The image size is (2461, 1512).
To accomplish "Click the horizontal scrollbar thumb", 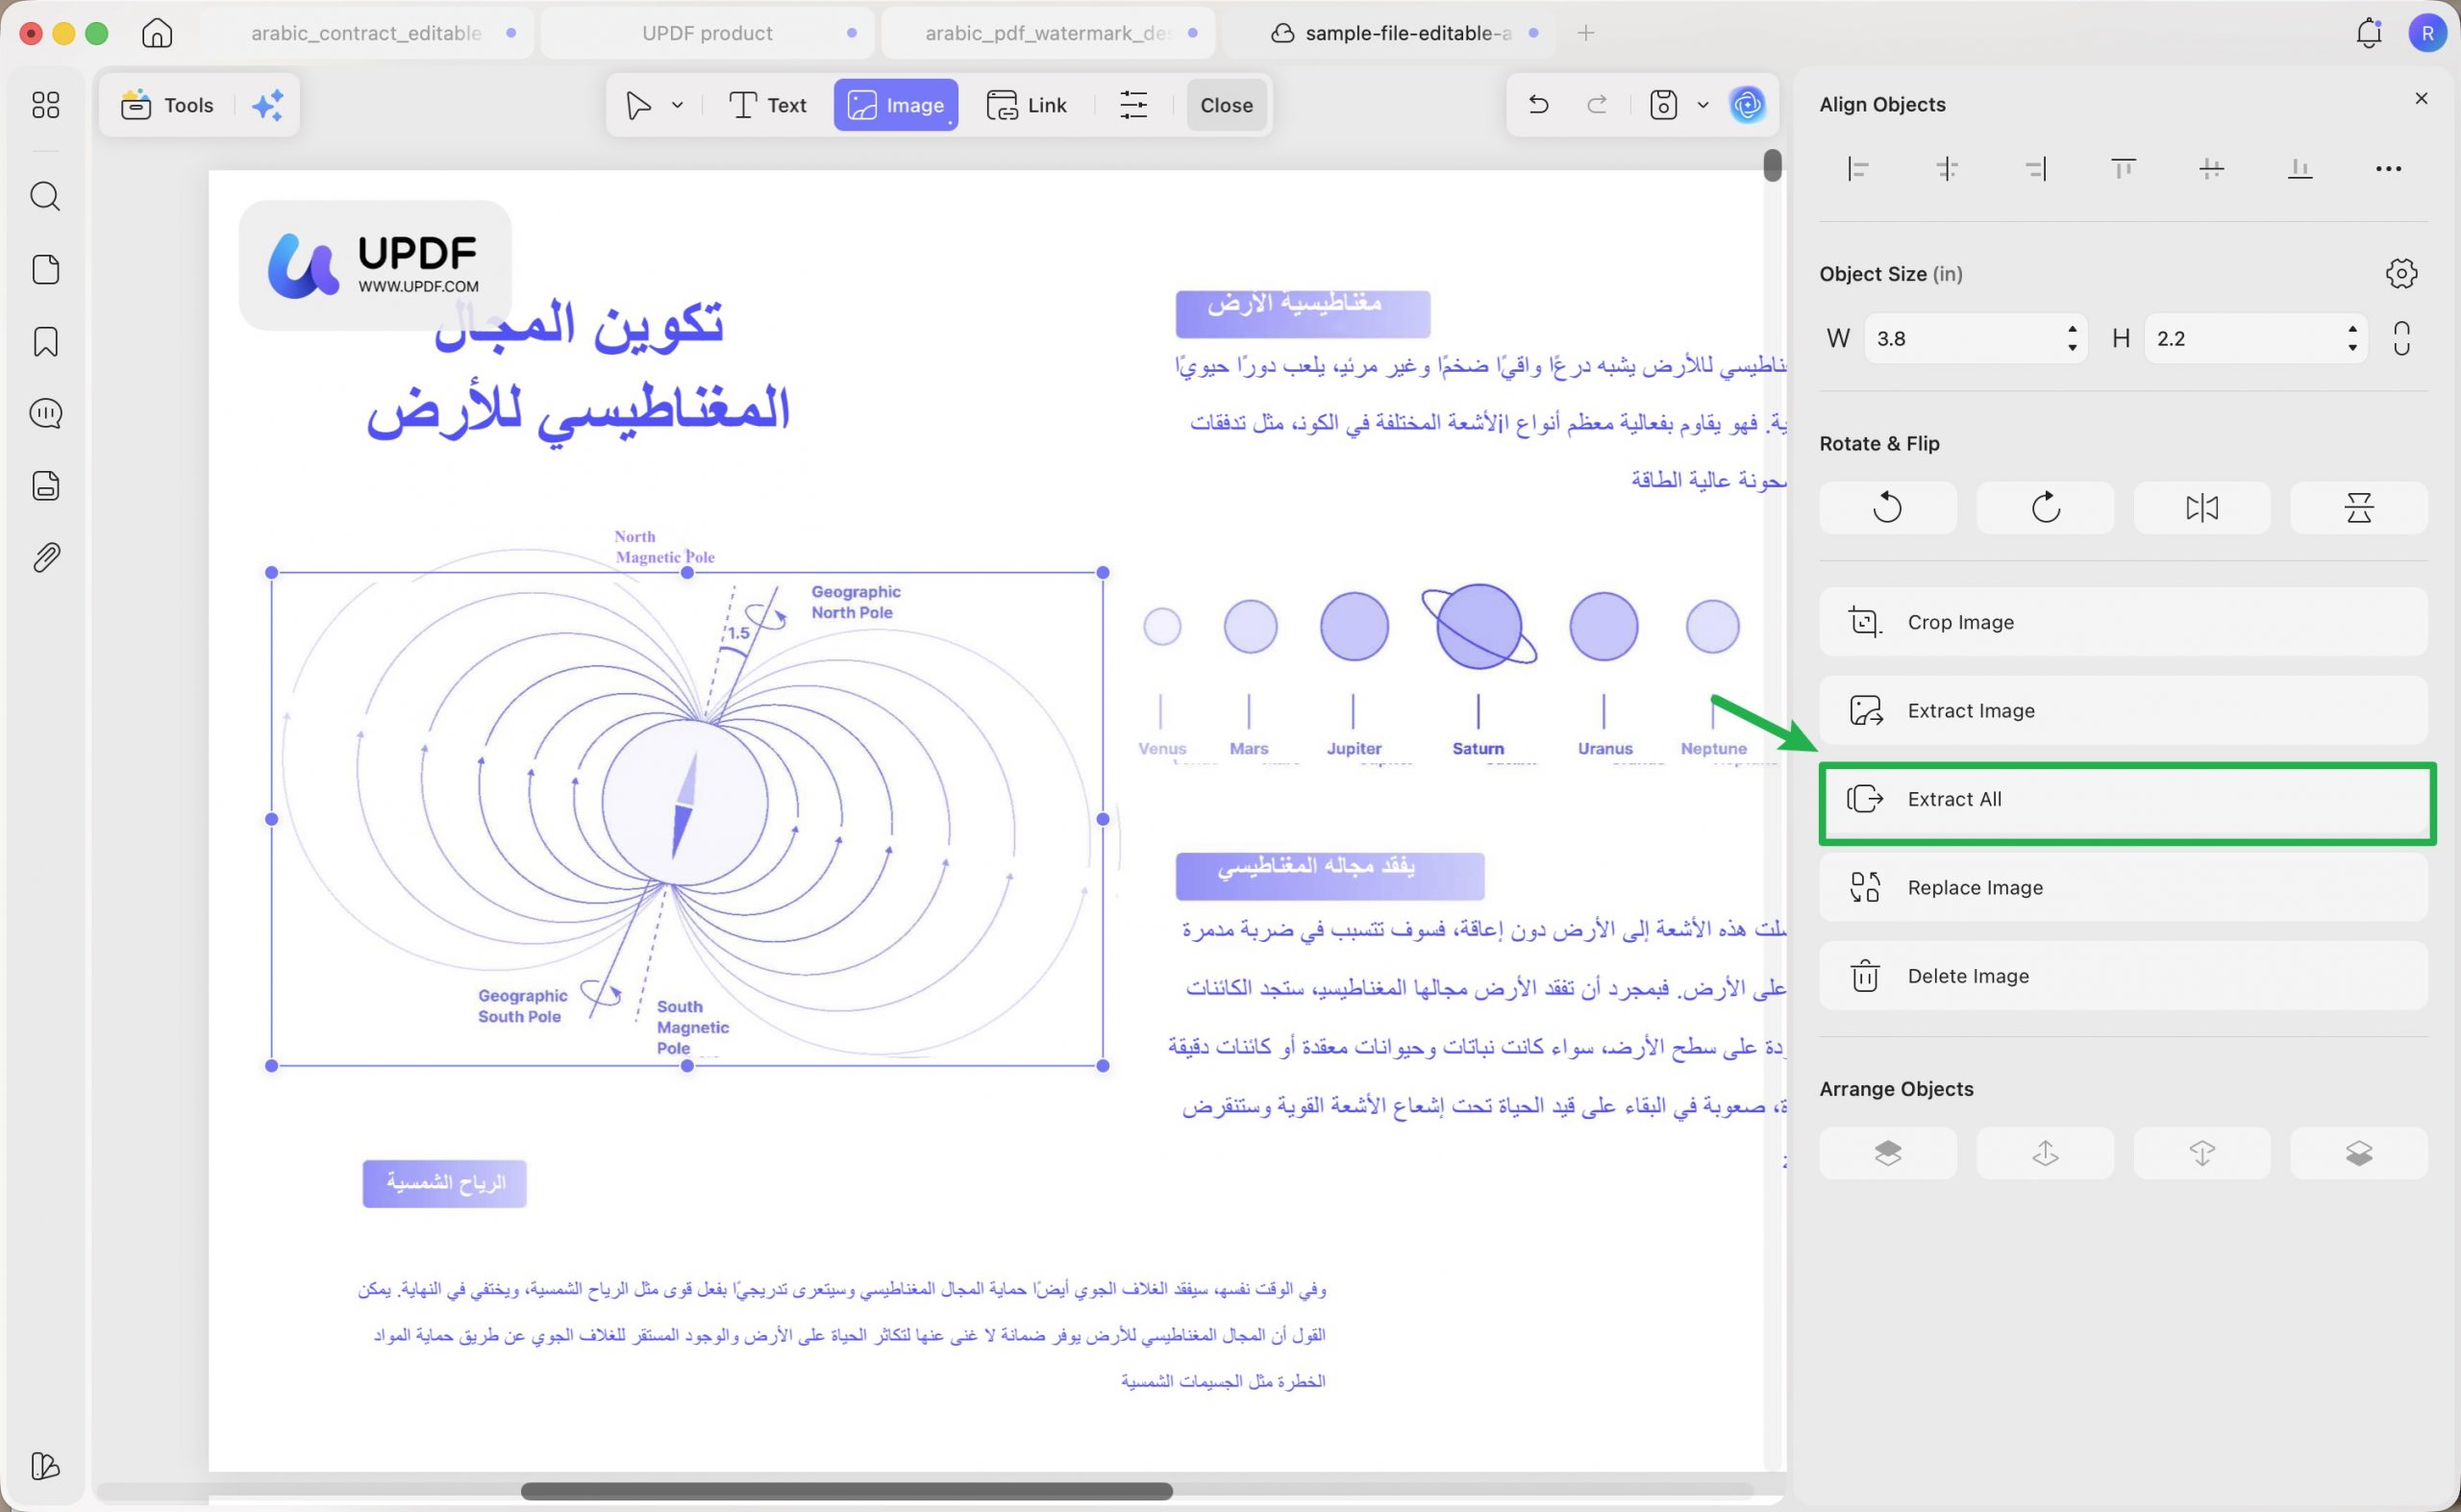I will [846, 1490].
